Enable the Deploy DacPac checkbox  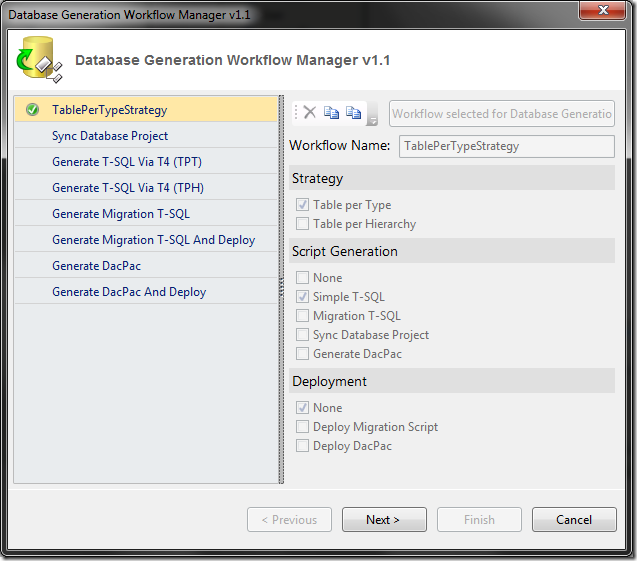[302, 446]
